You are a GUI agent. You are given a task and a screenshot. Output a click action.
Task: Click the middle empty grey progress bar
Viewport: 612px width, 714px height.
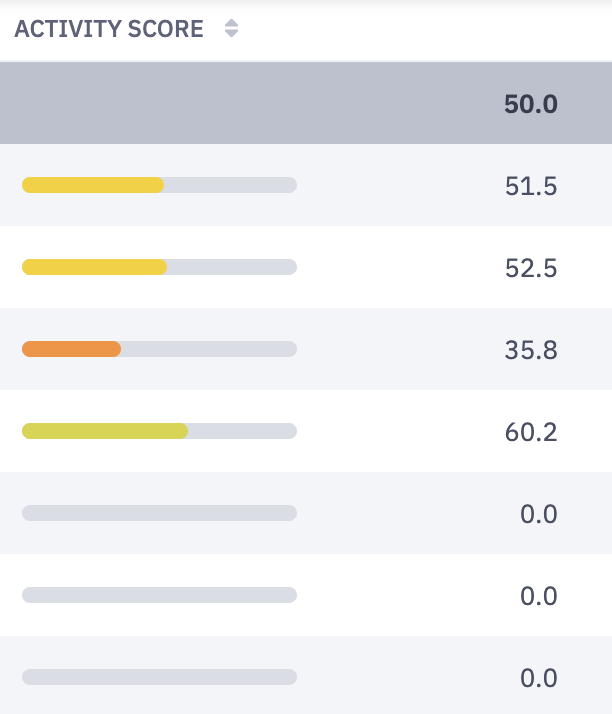pyautogui.click(x=159, y=595)
